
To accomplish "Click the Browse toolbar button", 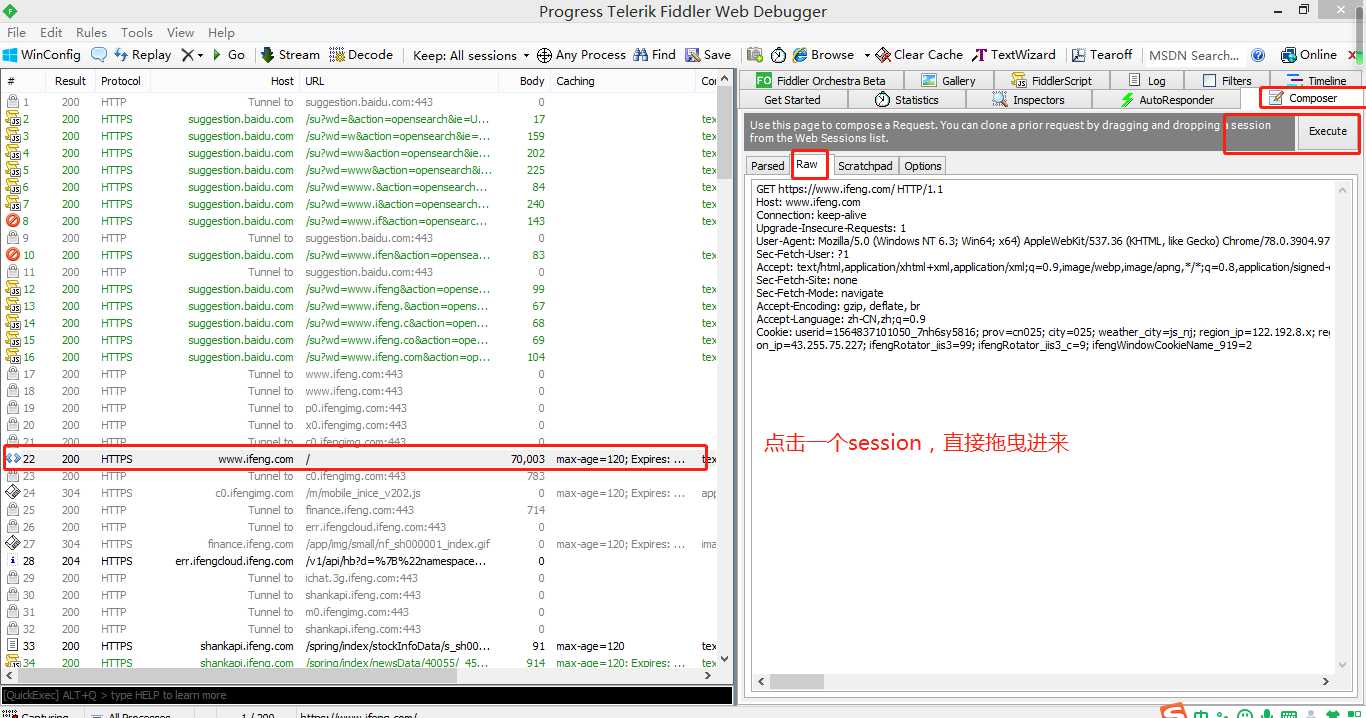I will pos(823,55).
